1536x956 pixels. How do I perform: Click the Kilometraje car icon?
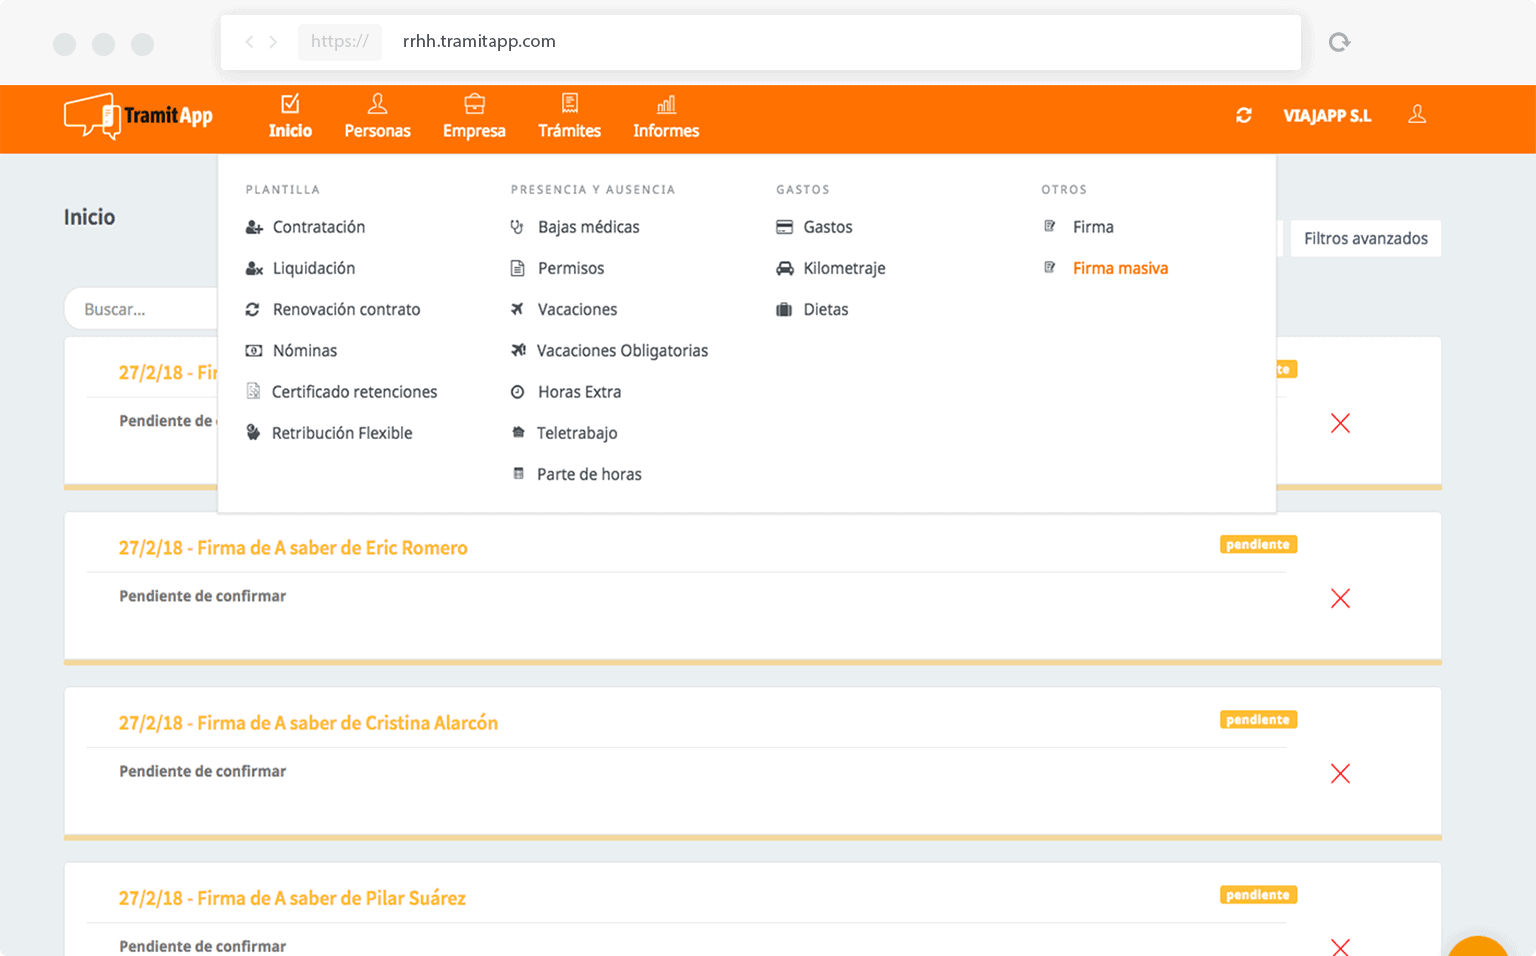(785, 268)
